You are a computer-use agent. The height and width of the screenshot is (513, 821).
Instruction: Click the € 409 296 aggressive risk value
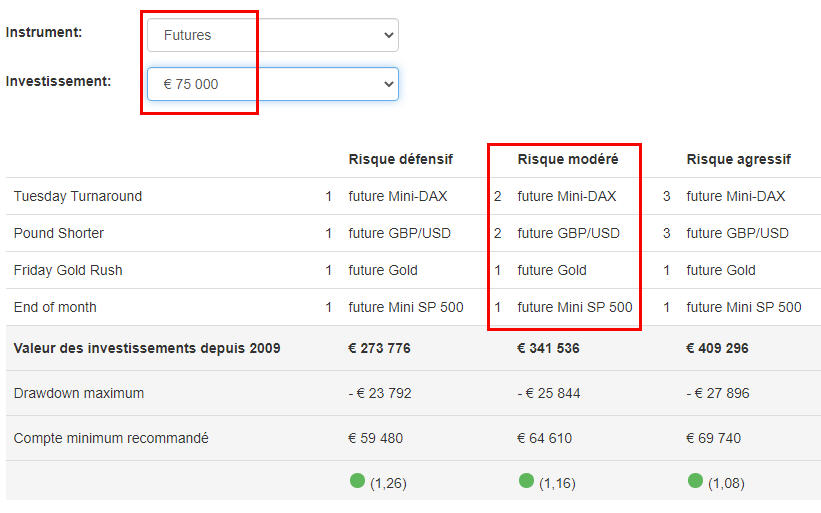[x=717, y=348]
